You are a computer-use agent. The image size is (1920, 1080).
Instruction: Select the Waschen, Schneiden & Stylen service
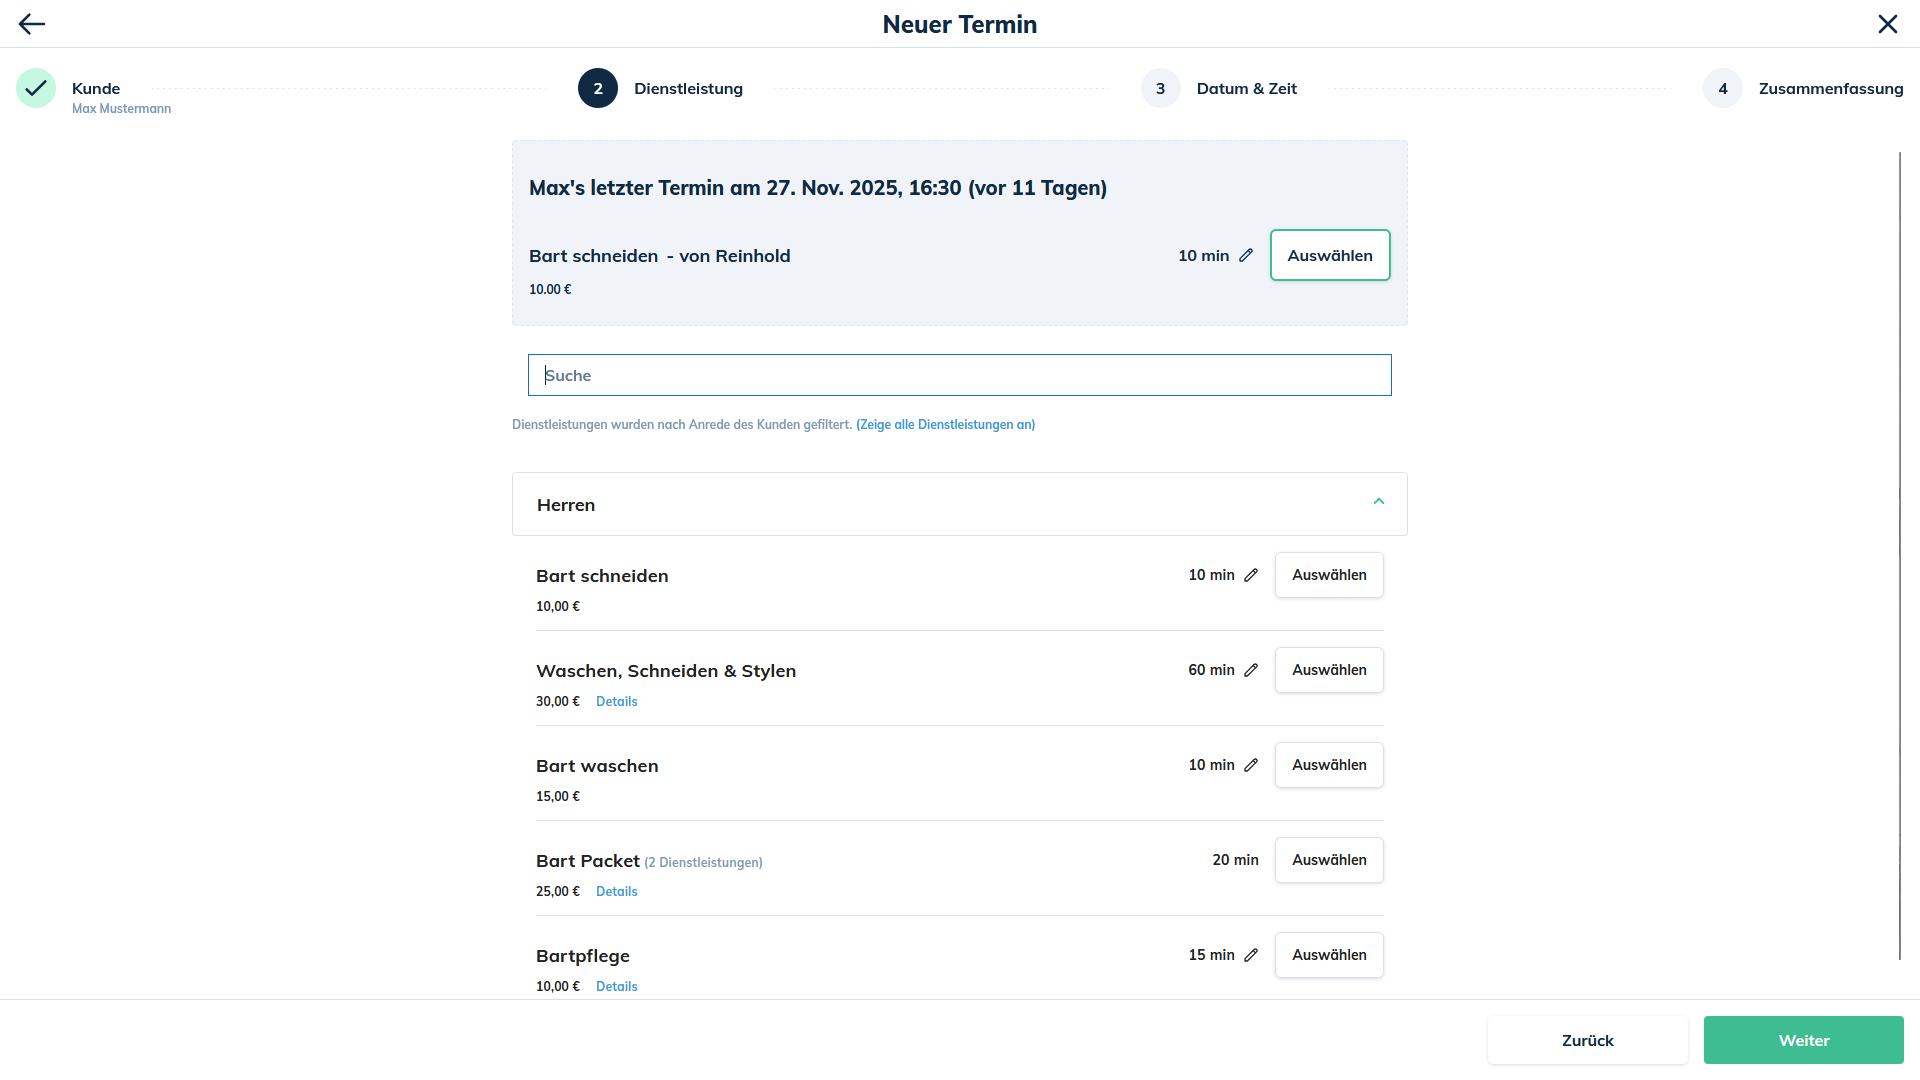click(x=1328, y=670)
